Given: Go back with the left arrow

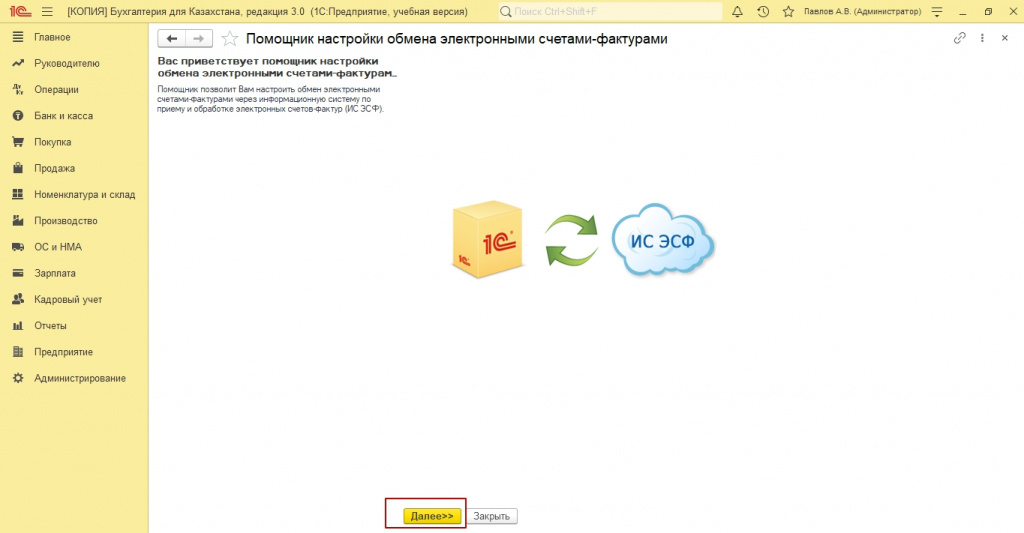Looking at the screenshot, I should tap(171, 39).
